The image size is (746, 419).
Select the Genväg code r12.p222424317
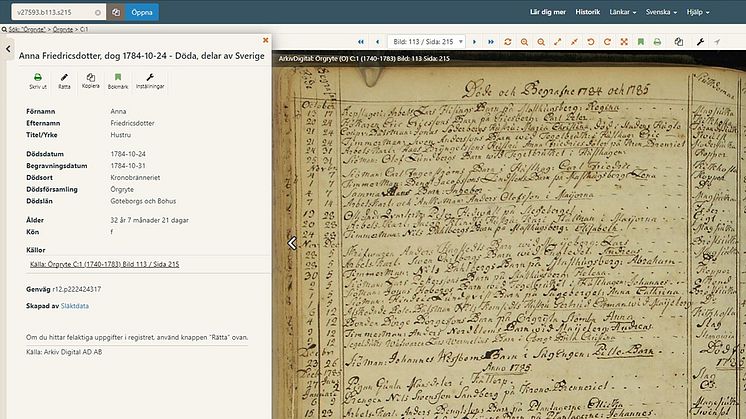click(x=77, y=289)
